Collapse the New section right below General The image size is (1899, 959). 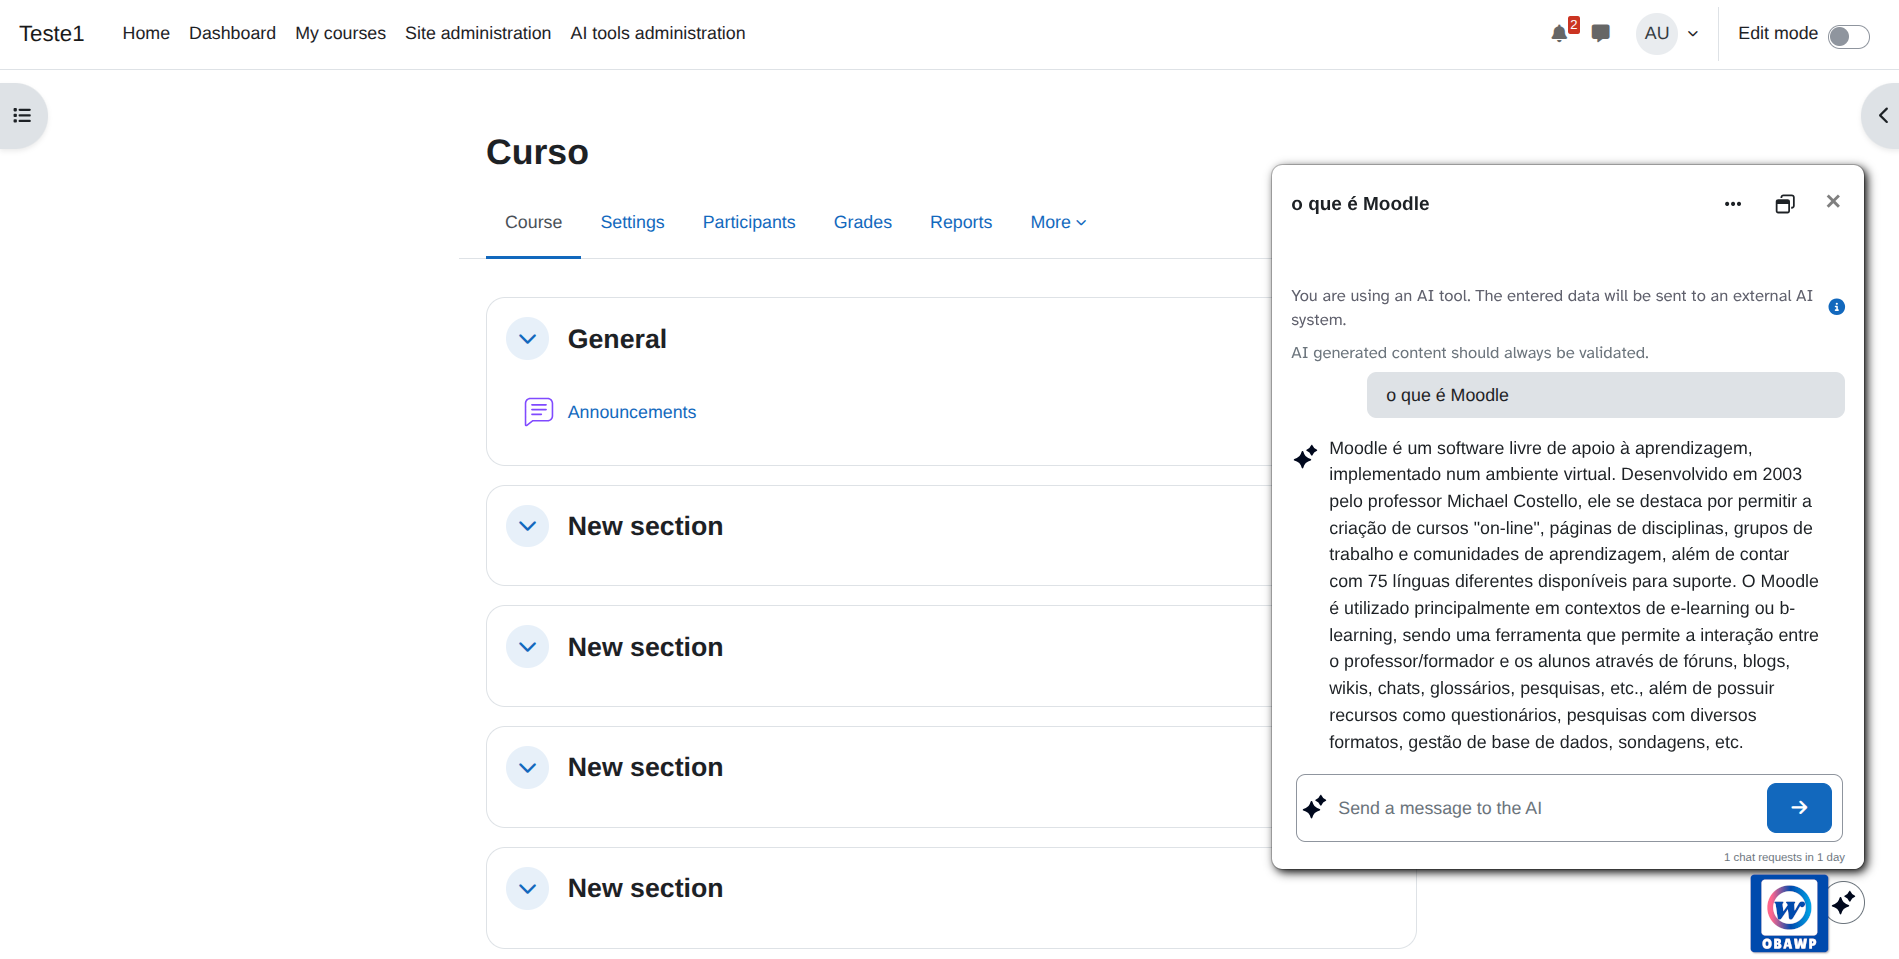[x=528, y=526]
